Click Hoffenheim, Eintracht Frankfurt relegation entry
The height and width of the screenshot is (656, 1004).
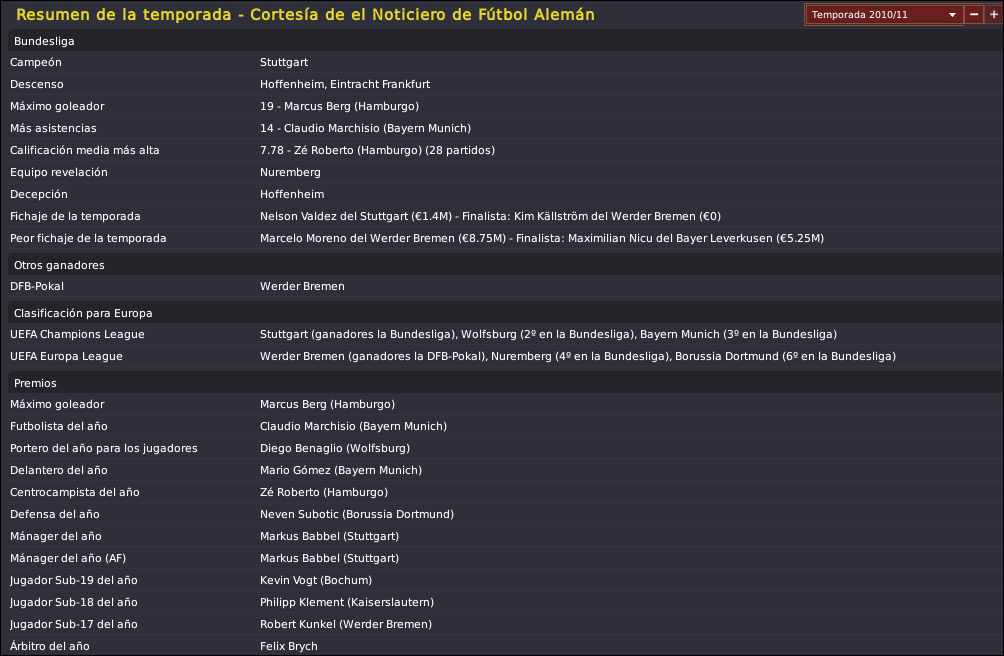click(344, 84)
